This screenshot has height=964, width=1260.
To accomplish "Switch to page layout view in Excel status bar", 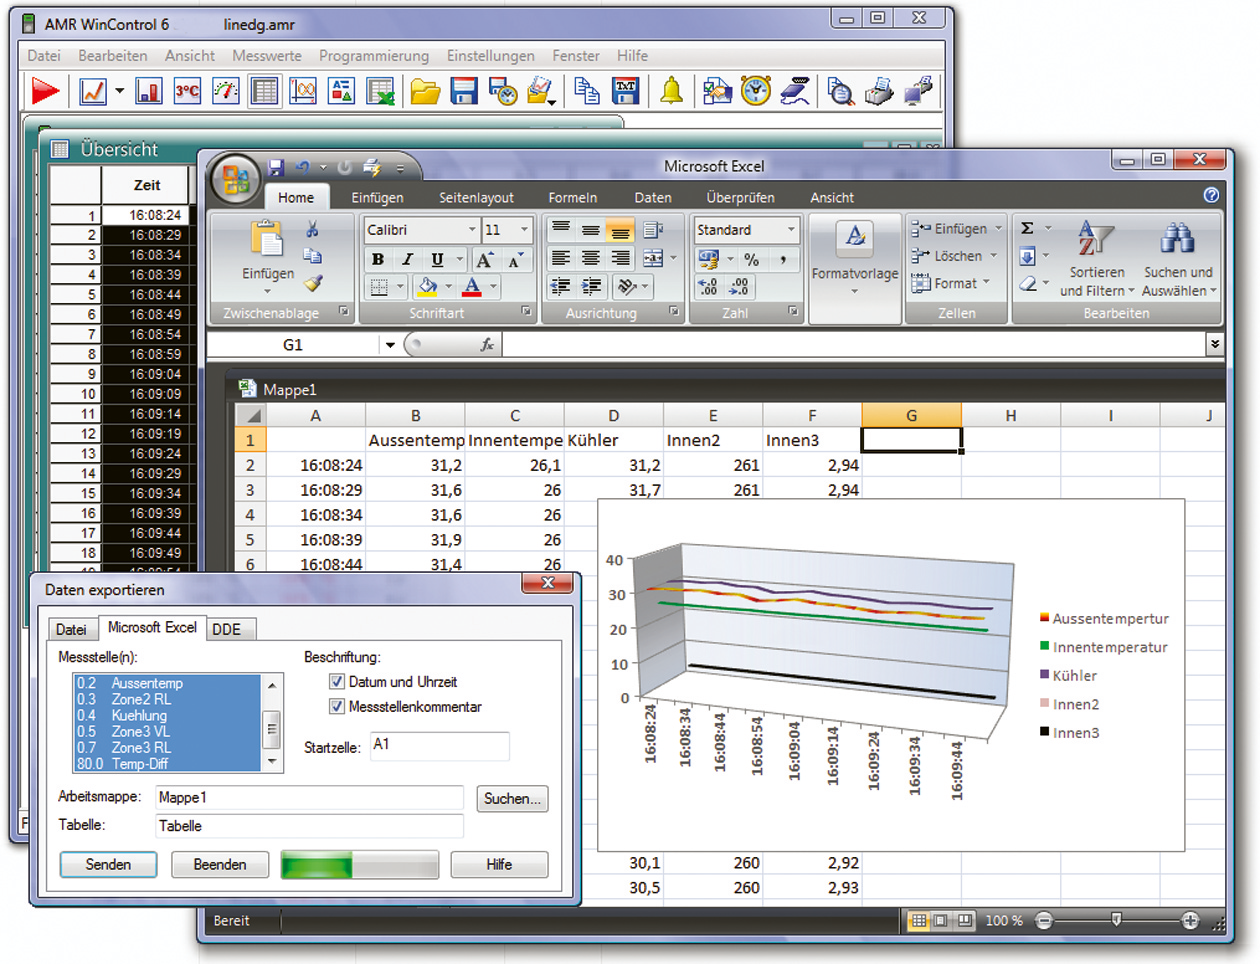I will [x=941, y=921].
